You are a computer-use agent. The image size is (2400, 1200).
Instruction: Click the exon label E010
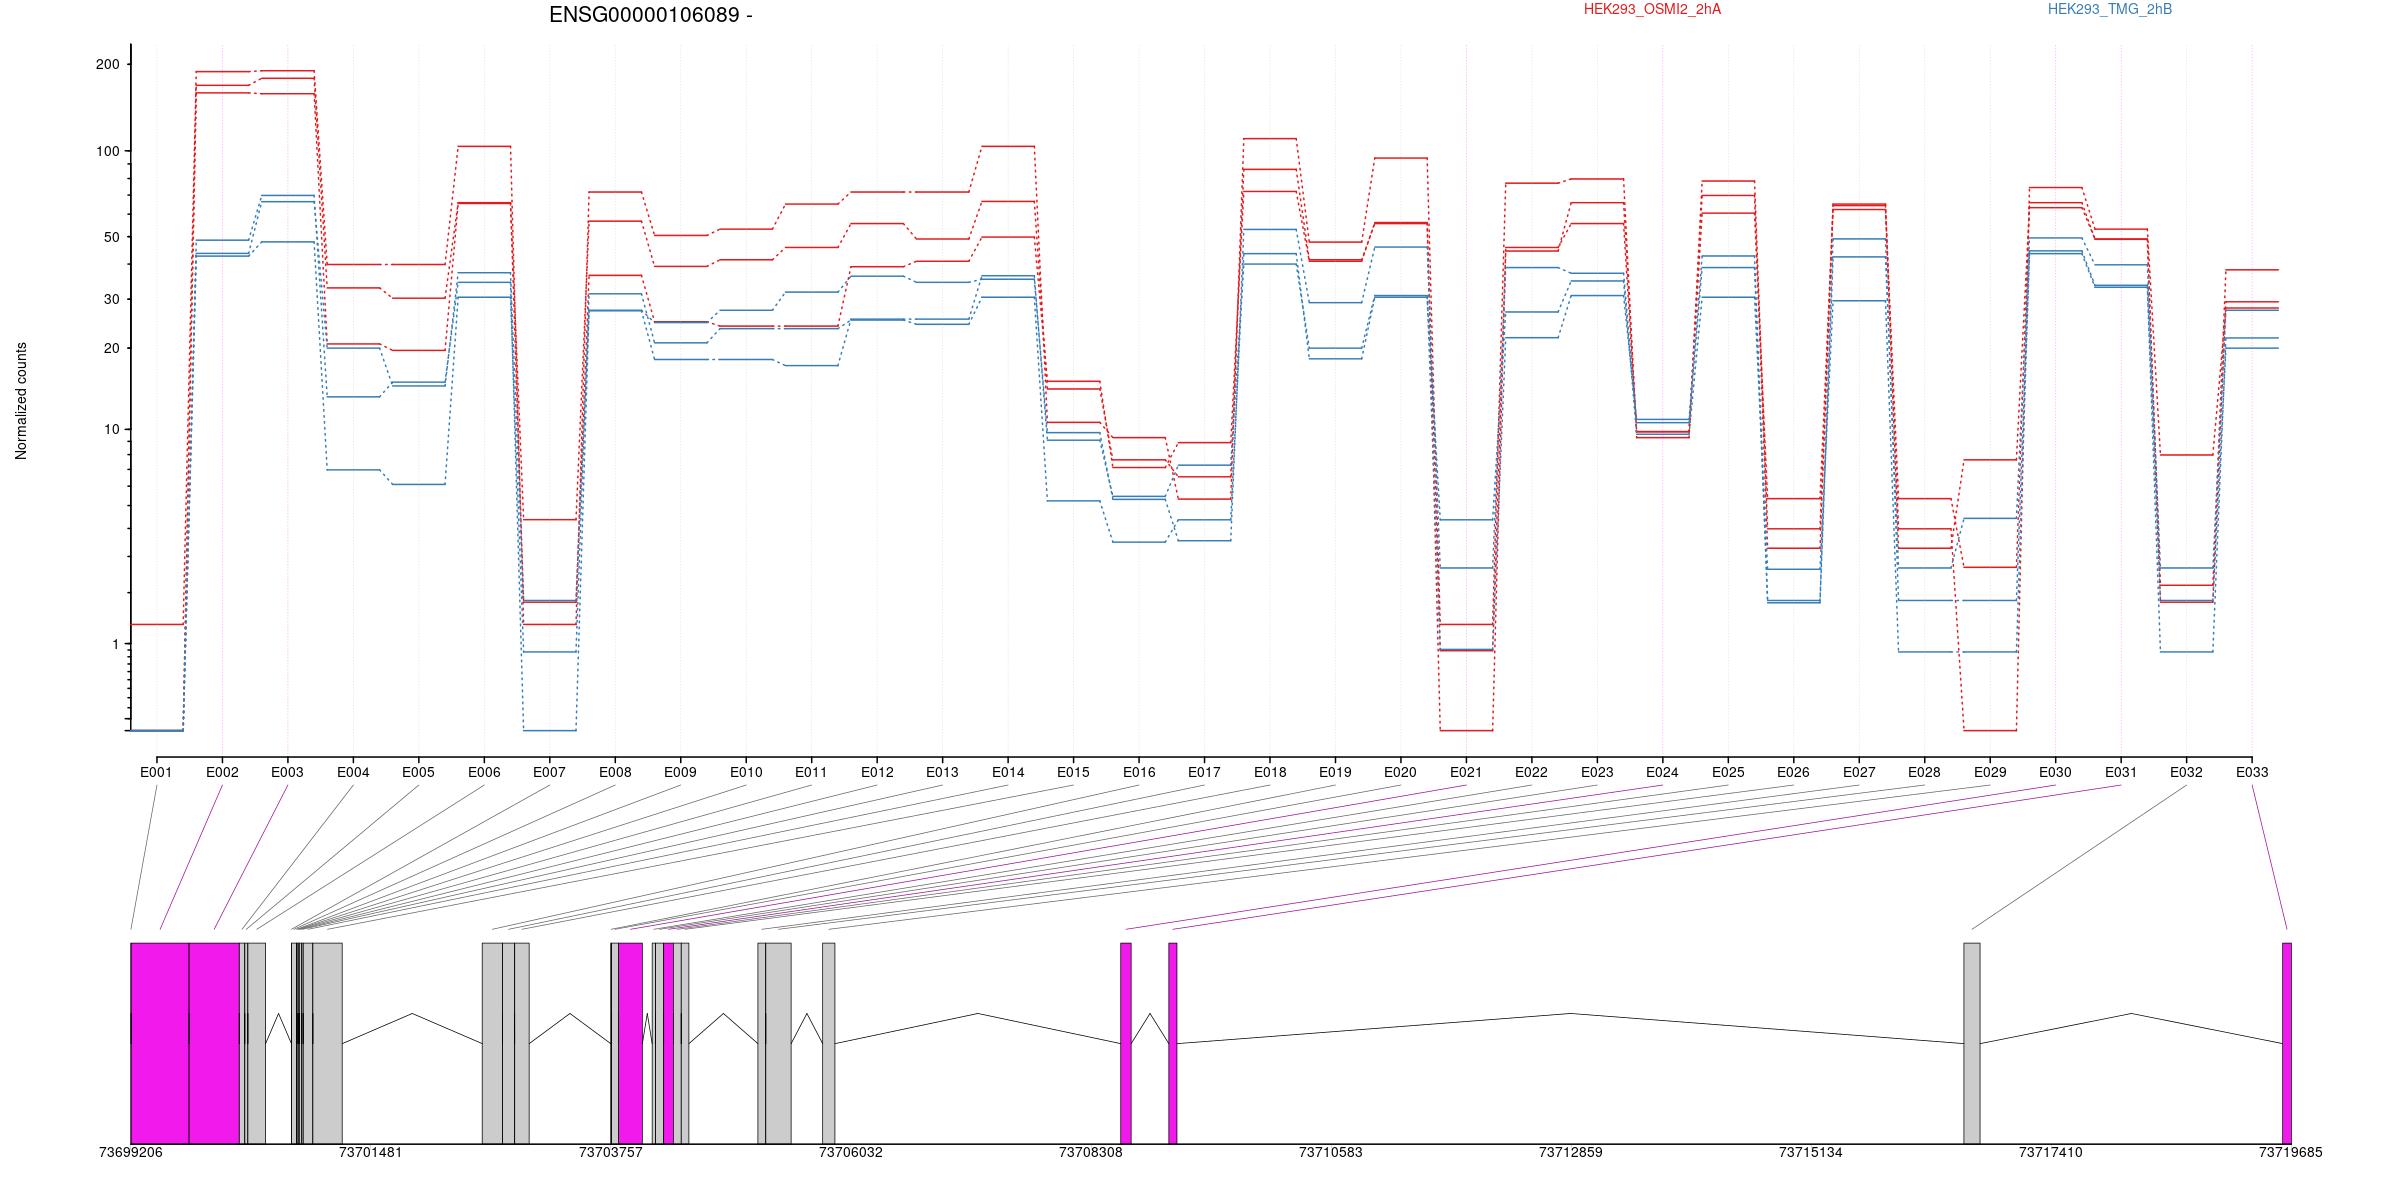(746, 772)
